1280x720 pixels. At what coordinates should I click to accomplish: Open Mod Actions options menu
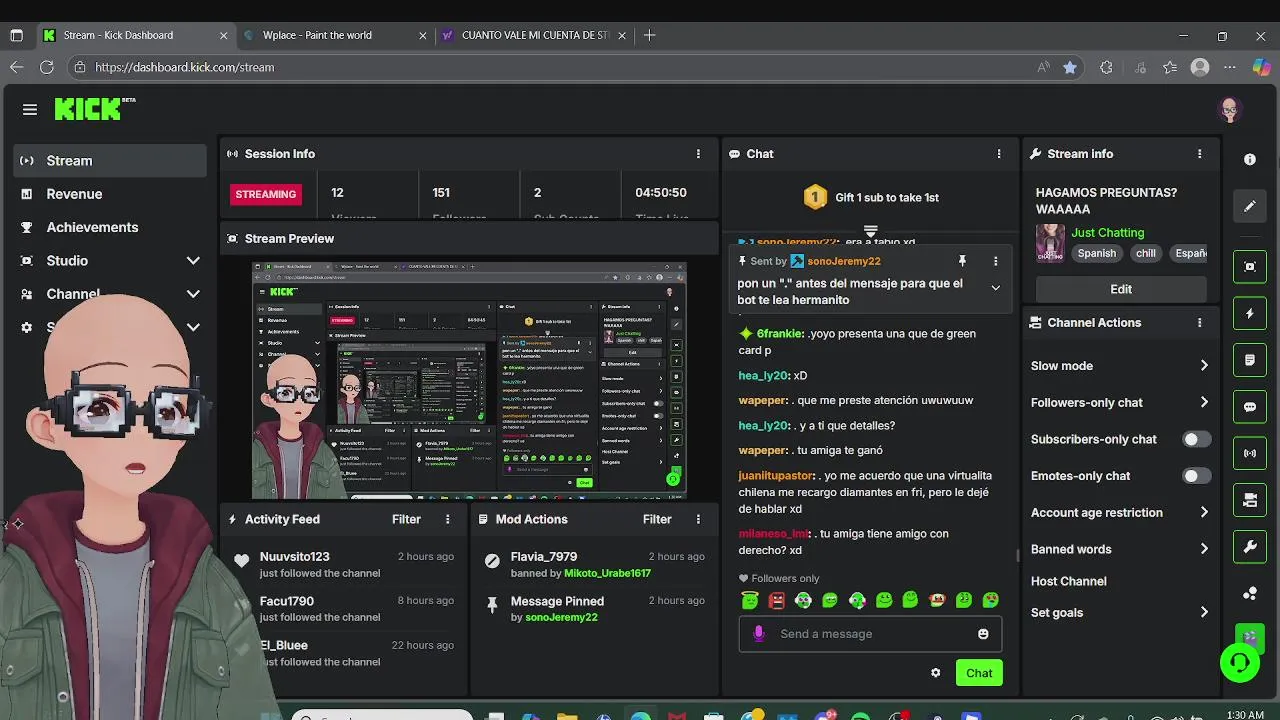698,519
